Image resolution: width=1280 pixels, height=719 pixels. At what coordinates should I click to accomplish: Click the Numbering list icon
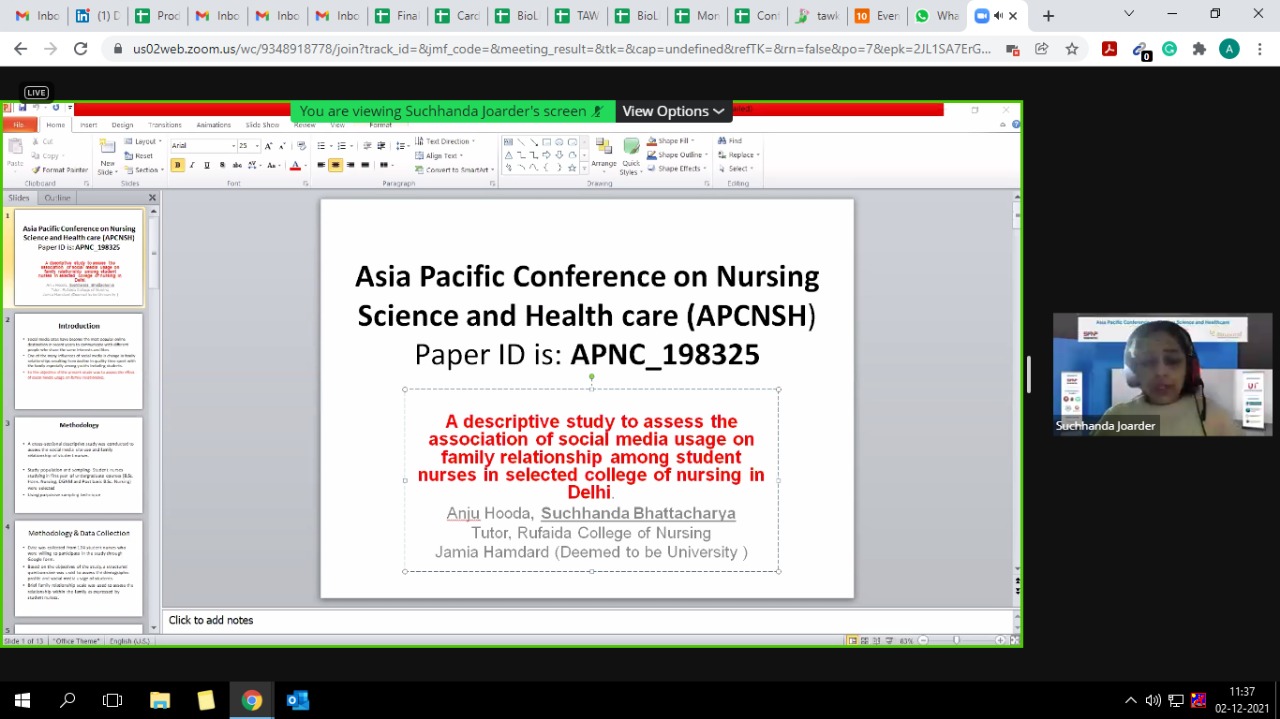(x=341, y=146)
